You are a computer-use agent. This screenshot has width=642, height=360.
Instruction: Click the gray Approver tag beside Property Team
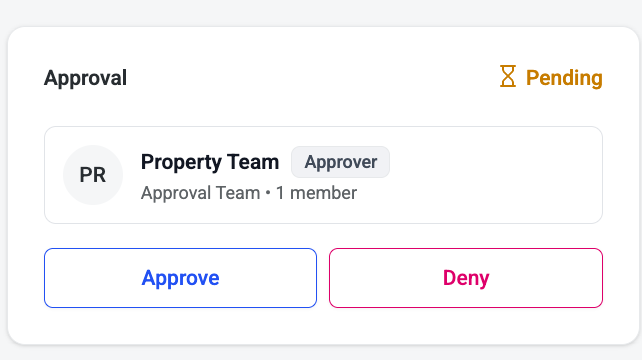340,162
